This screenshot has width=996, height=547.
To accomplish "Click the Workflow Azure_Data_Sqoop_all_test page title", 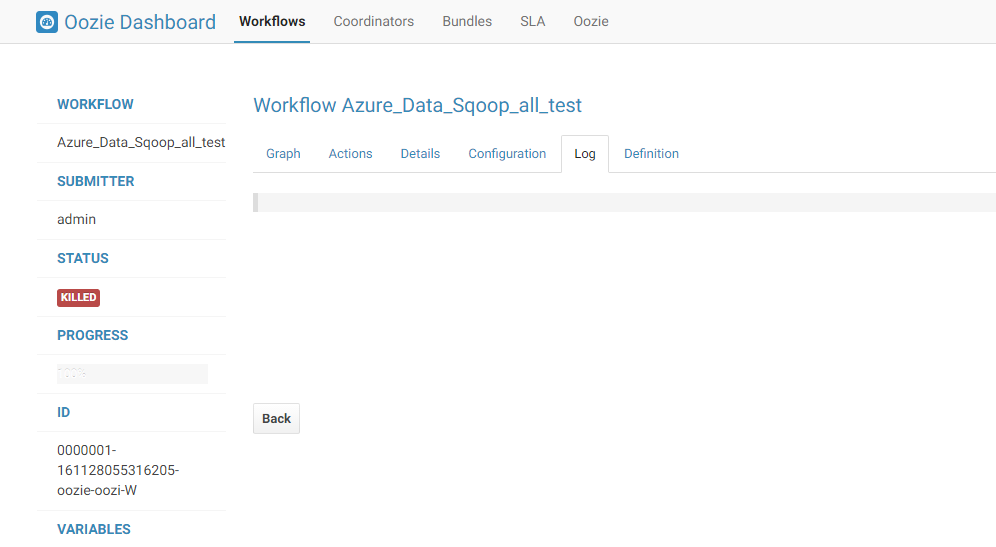I will click(417, 105).
